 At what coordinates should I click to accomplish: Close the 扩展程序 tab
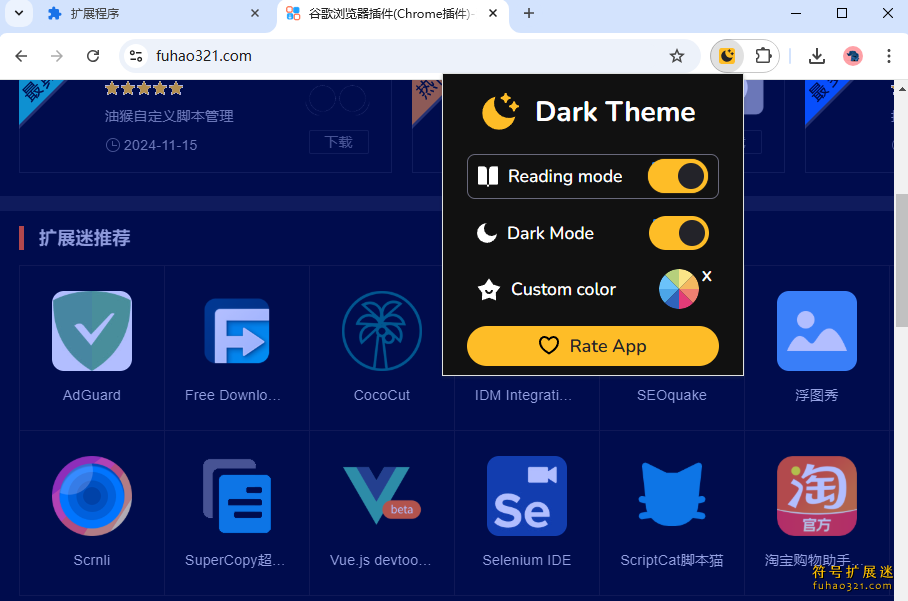click(x=255, y=13)
